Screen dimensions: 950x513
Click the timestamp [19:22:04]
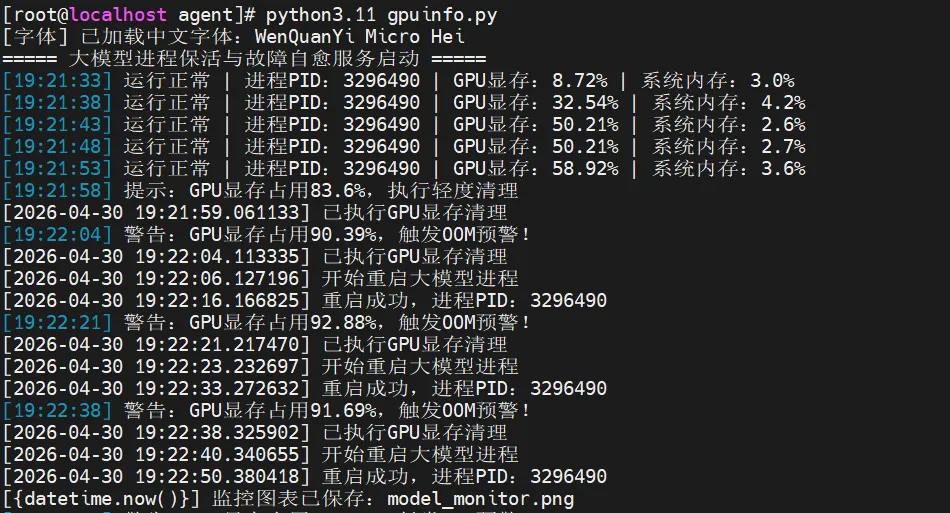coord(58,234)
